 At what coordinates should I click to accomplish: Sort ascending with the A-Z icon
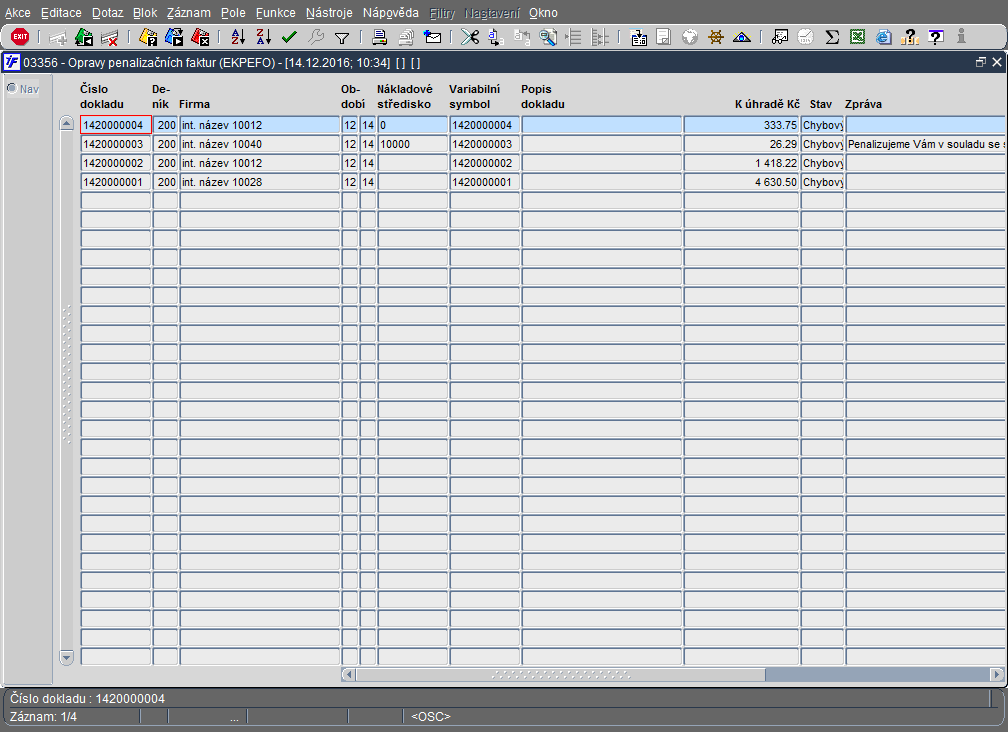238,37
